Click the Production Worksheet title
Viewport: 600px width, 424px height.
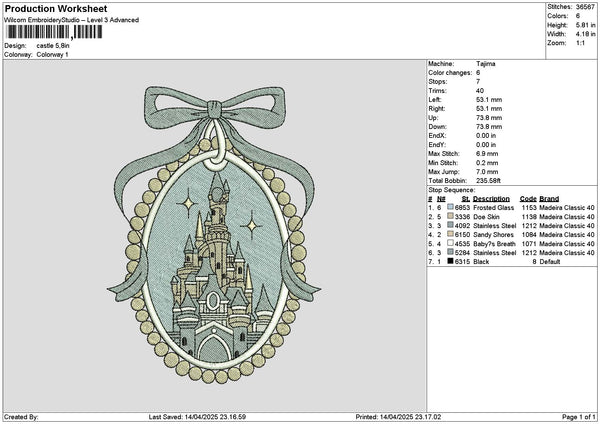coord(55,7)
